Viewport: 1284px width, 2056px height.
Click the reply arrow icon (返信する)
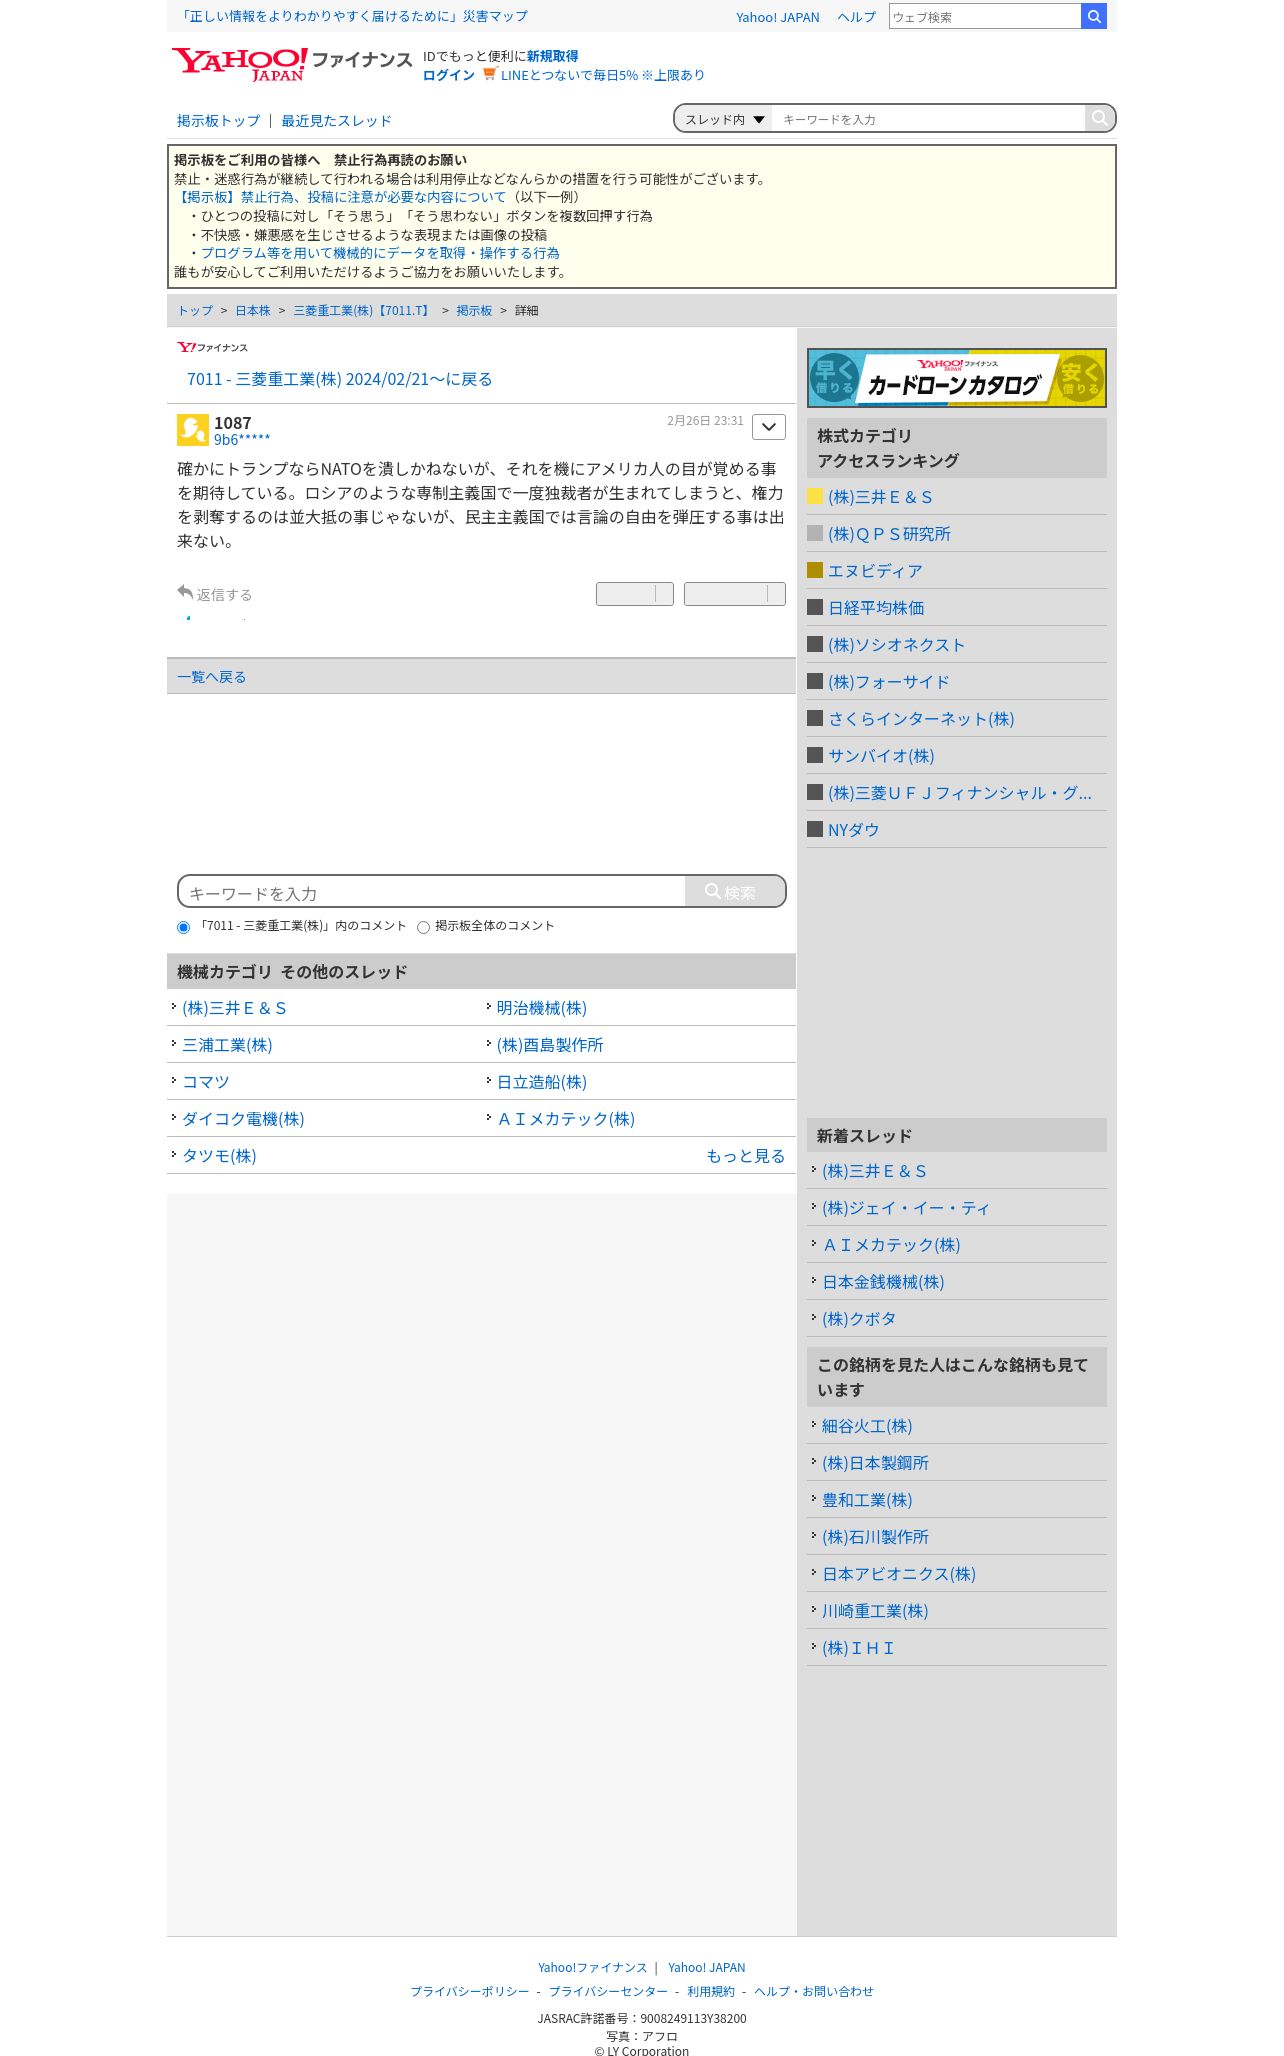(185, 593)
